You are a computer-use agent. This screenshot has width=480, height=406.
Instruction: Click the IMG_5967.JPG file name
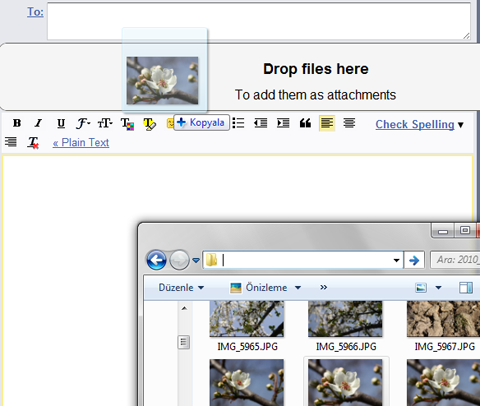click(x=445, y=347)
